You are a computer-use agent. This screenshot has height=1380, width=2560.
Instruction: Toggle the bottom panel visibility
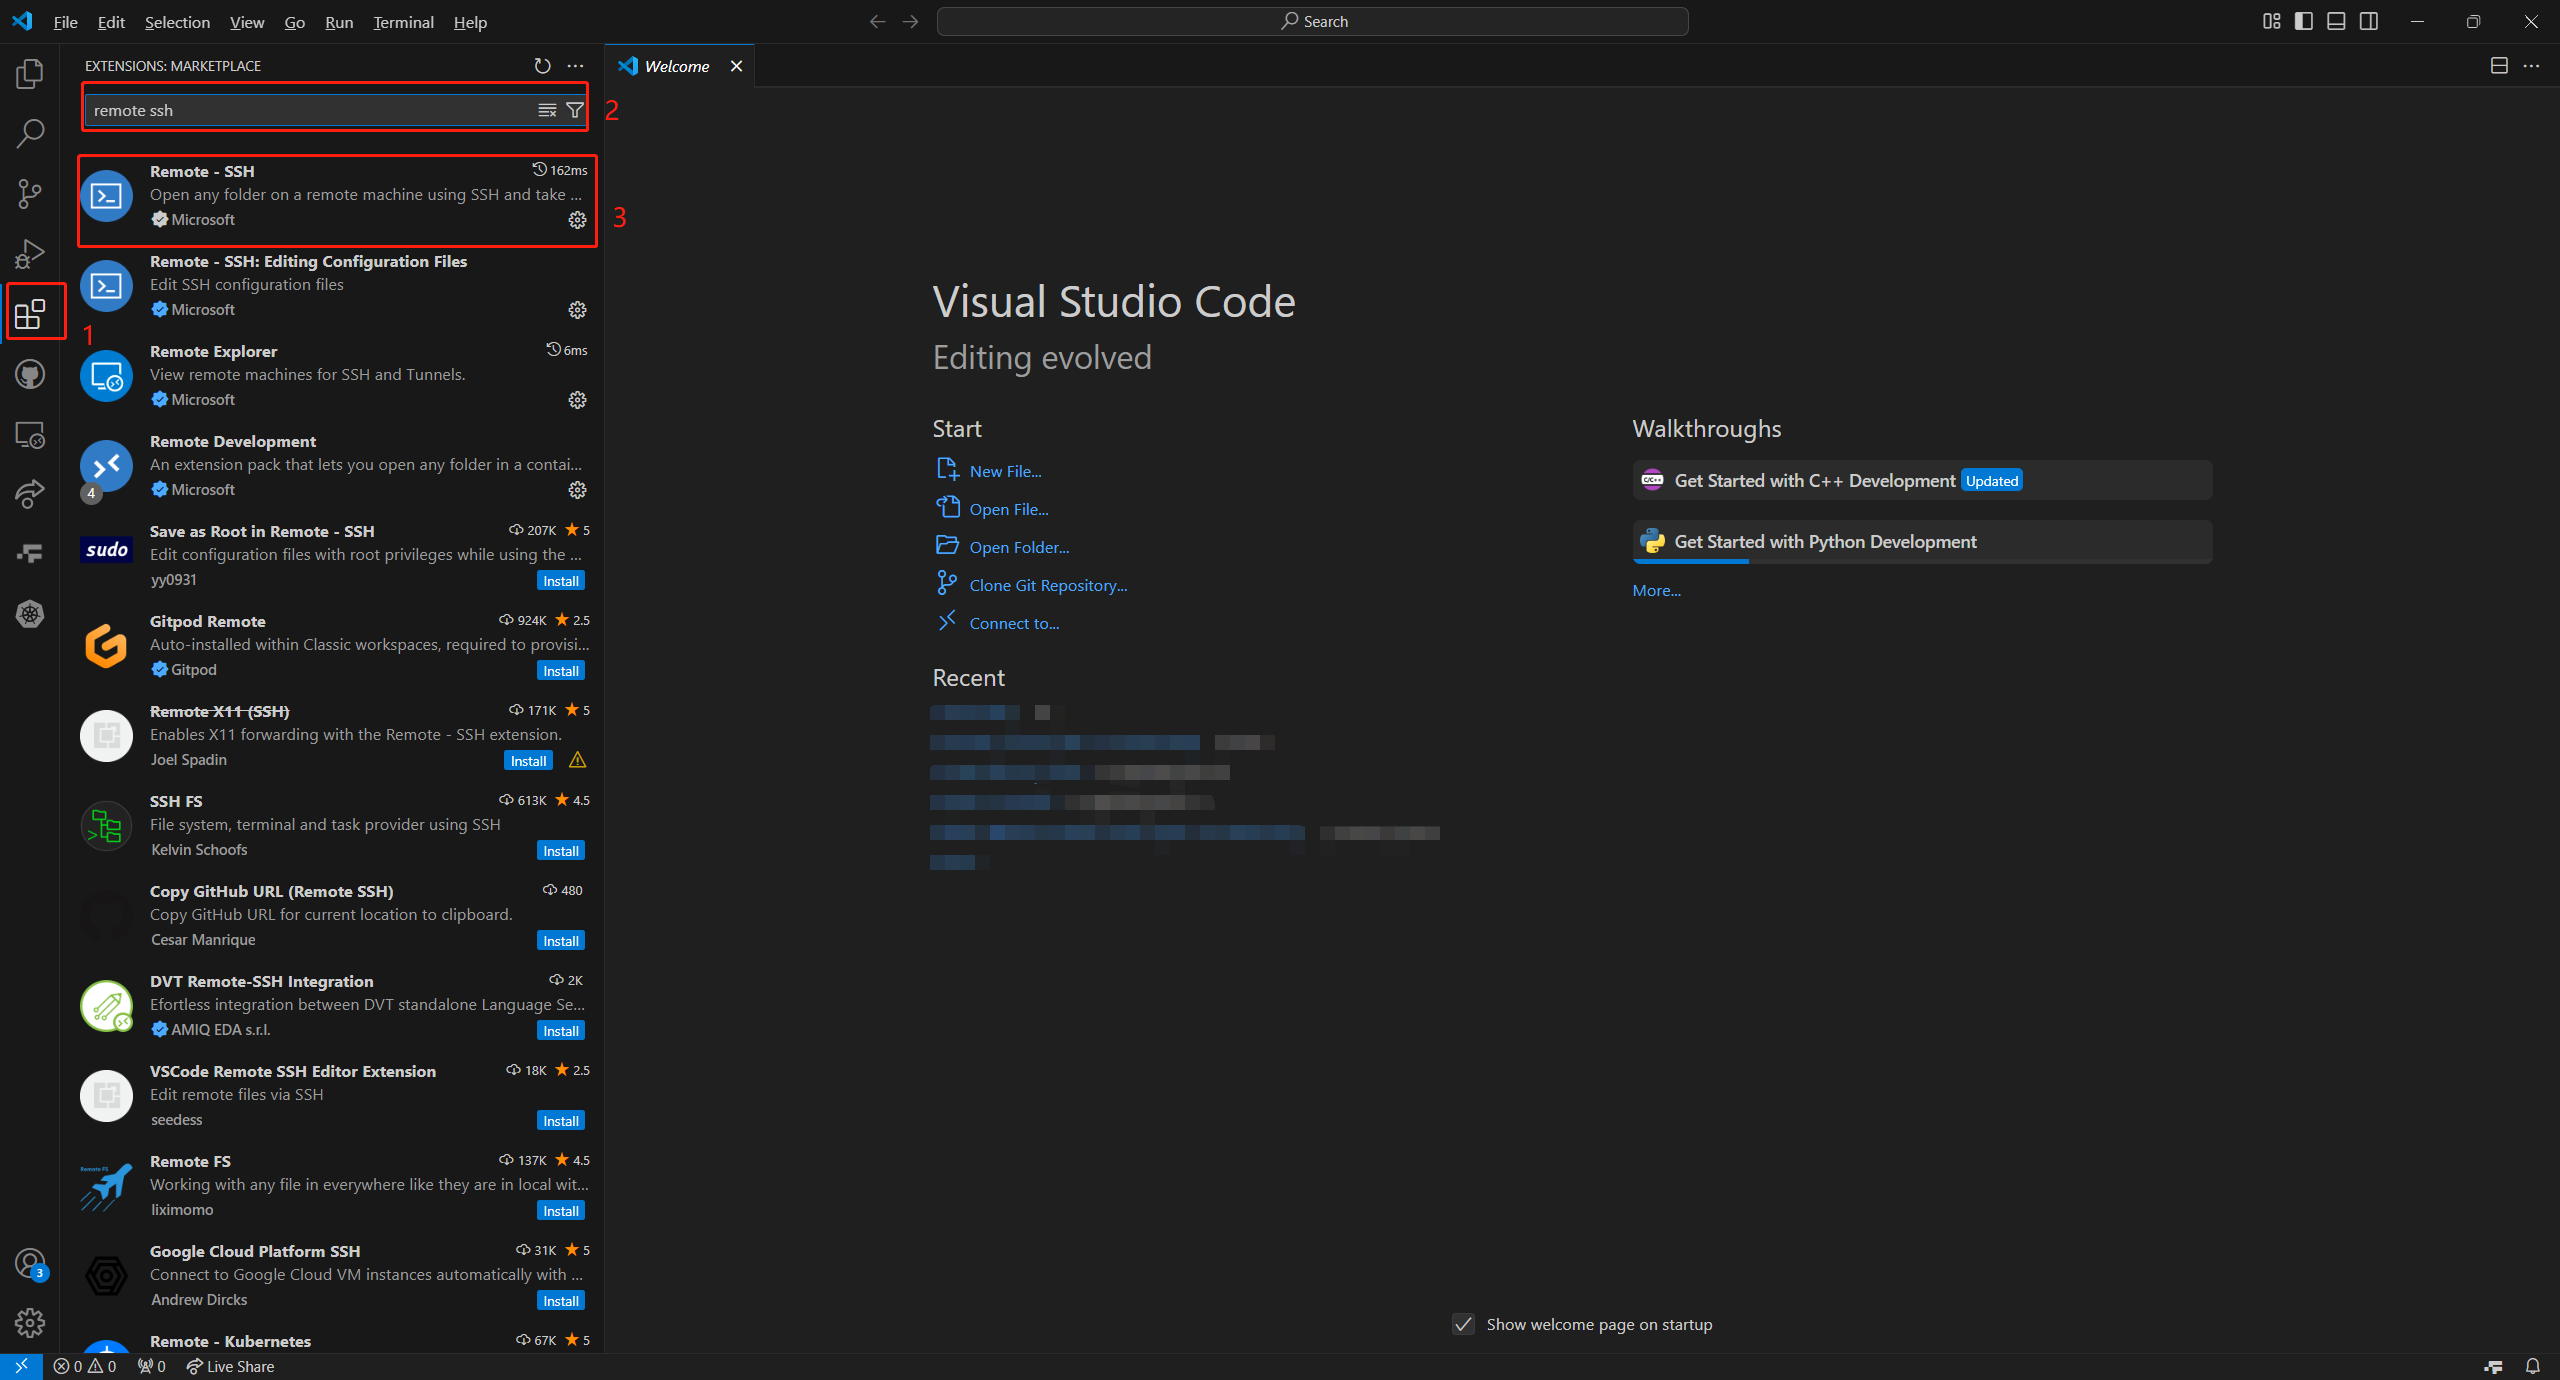point(2336,21)
